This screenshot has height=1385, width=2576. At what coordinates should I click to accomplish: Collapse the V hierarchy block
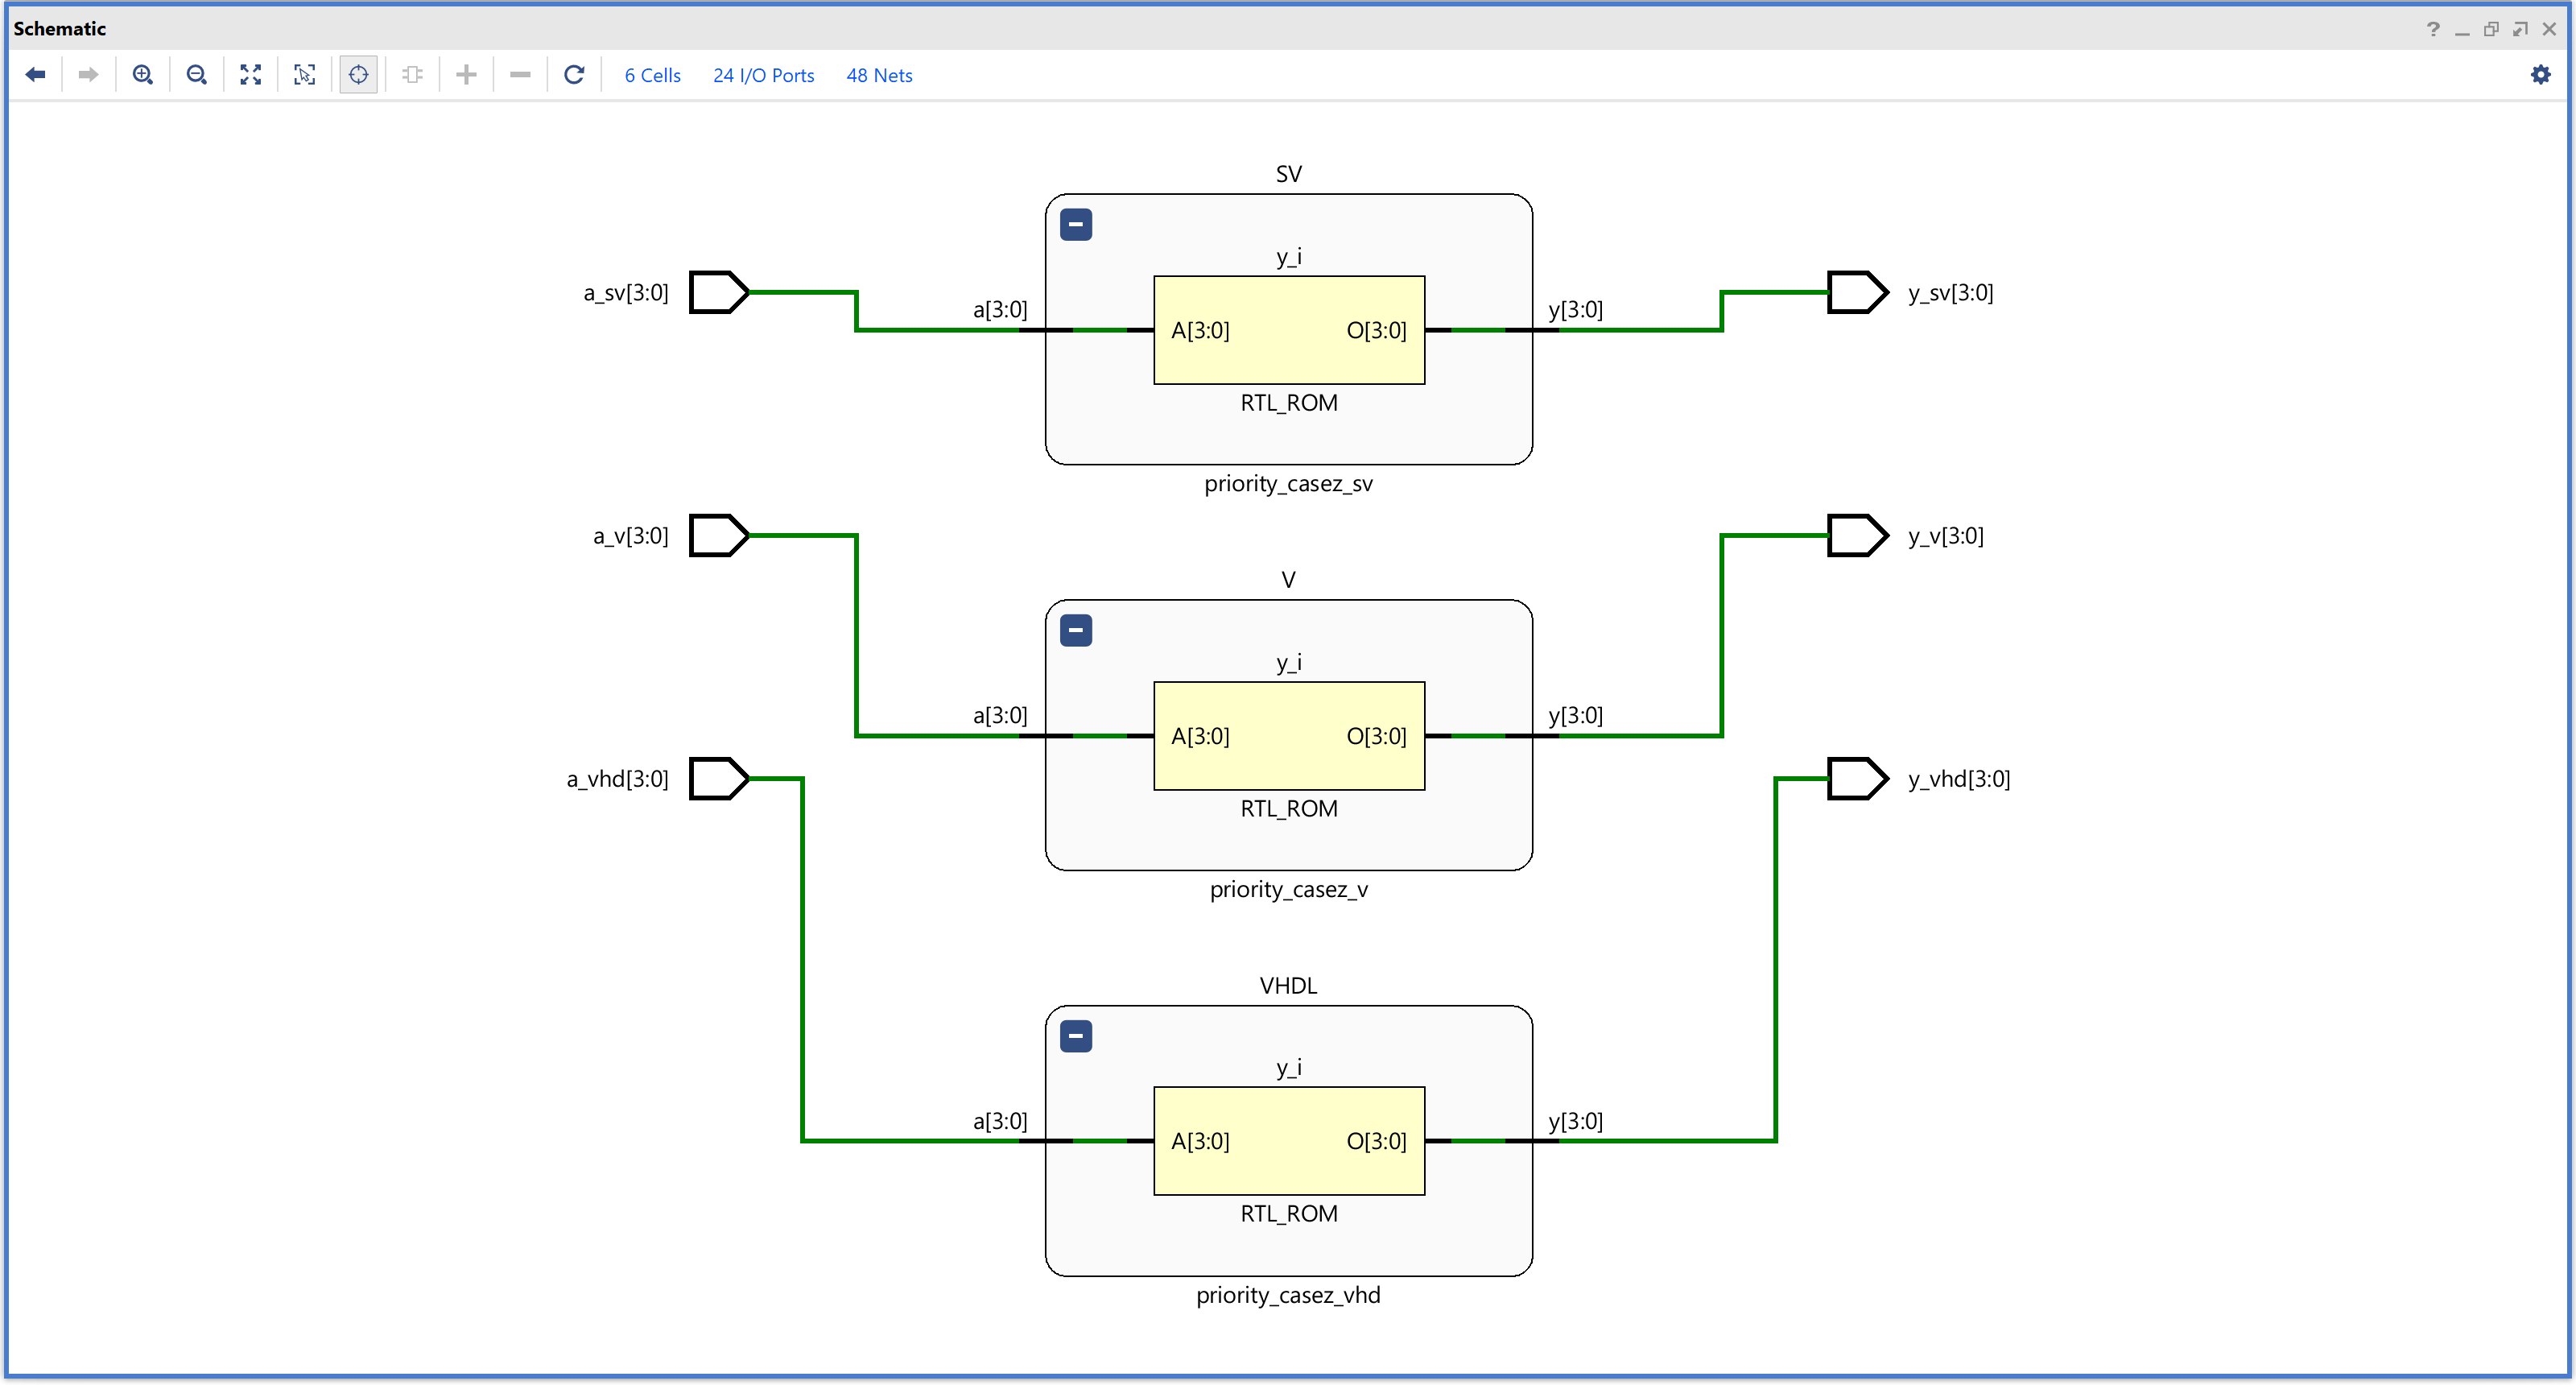[x=1076, y=631]
